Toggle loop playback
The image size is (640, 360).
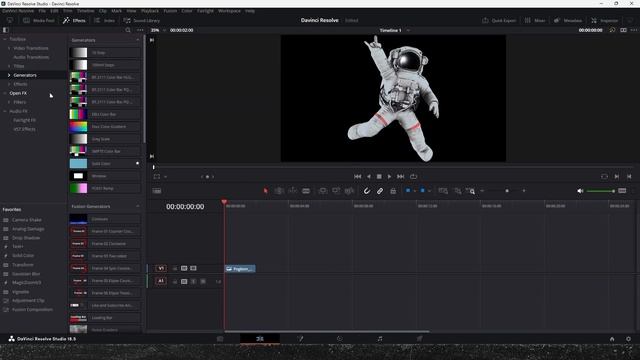click(413, 176)
